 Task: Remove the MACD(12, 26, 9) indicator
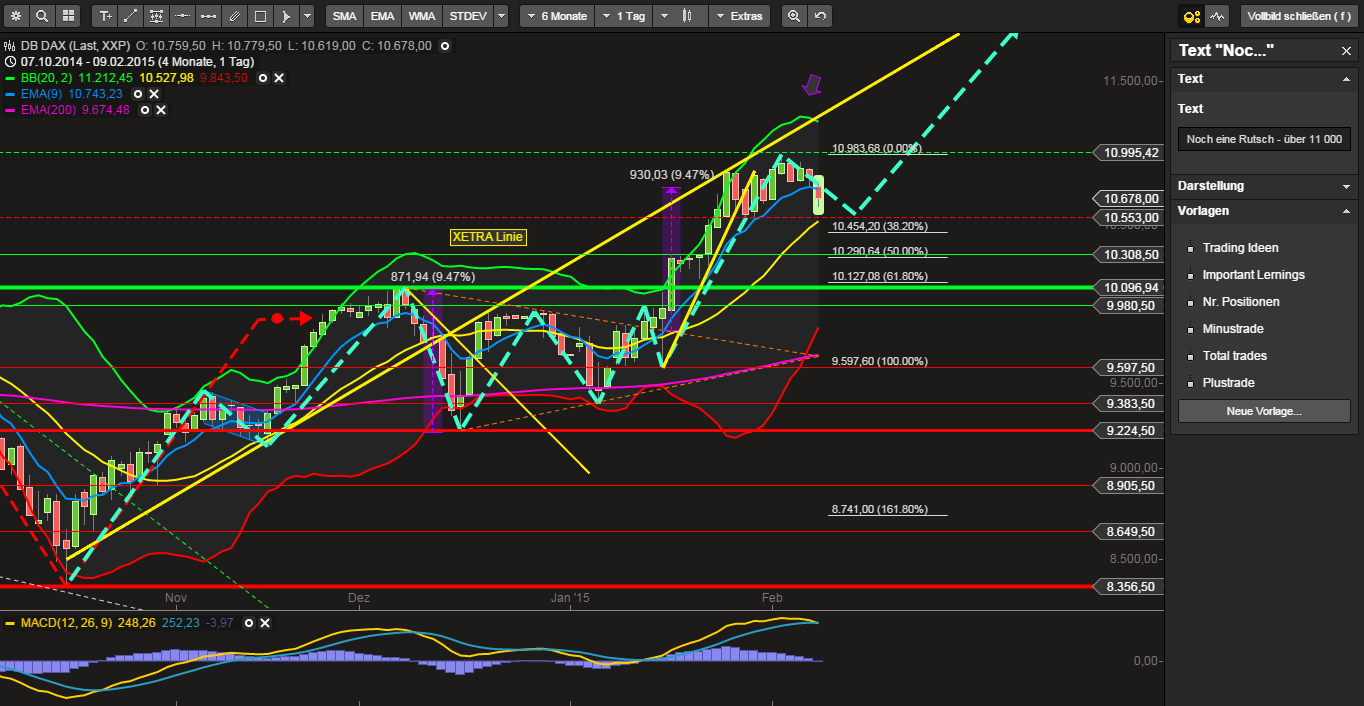[265, 623]
